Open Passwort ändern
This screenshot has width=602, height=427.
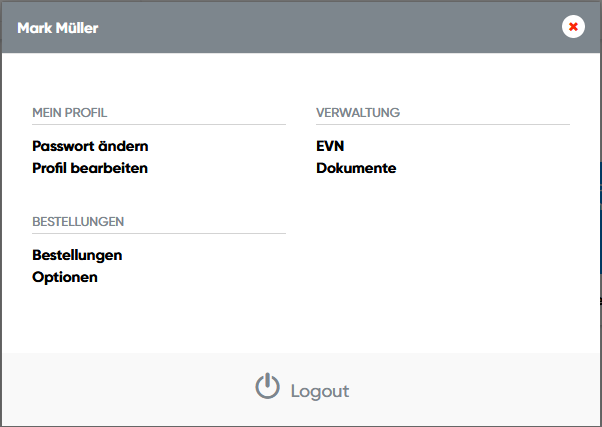[x=90, y=146]
